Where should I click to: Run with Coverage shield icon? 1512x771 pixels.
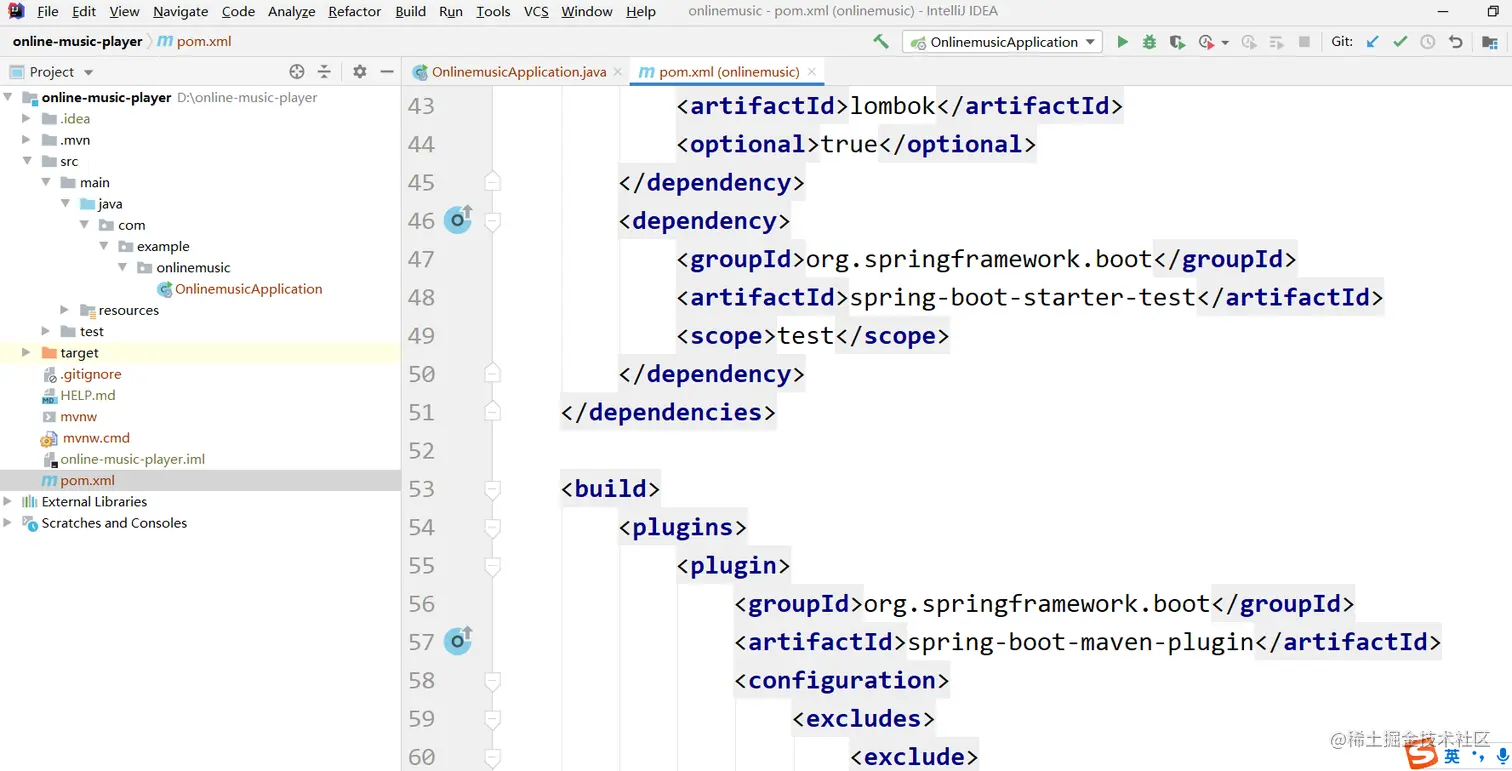click(1177, 42)
